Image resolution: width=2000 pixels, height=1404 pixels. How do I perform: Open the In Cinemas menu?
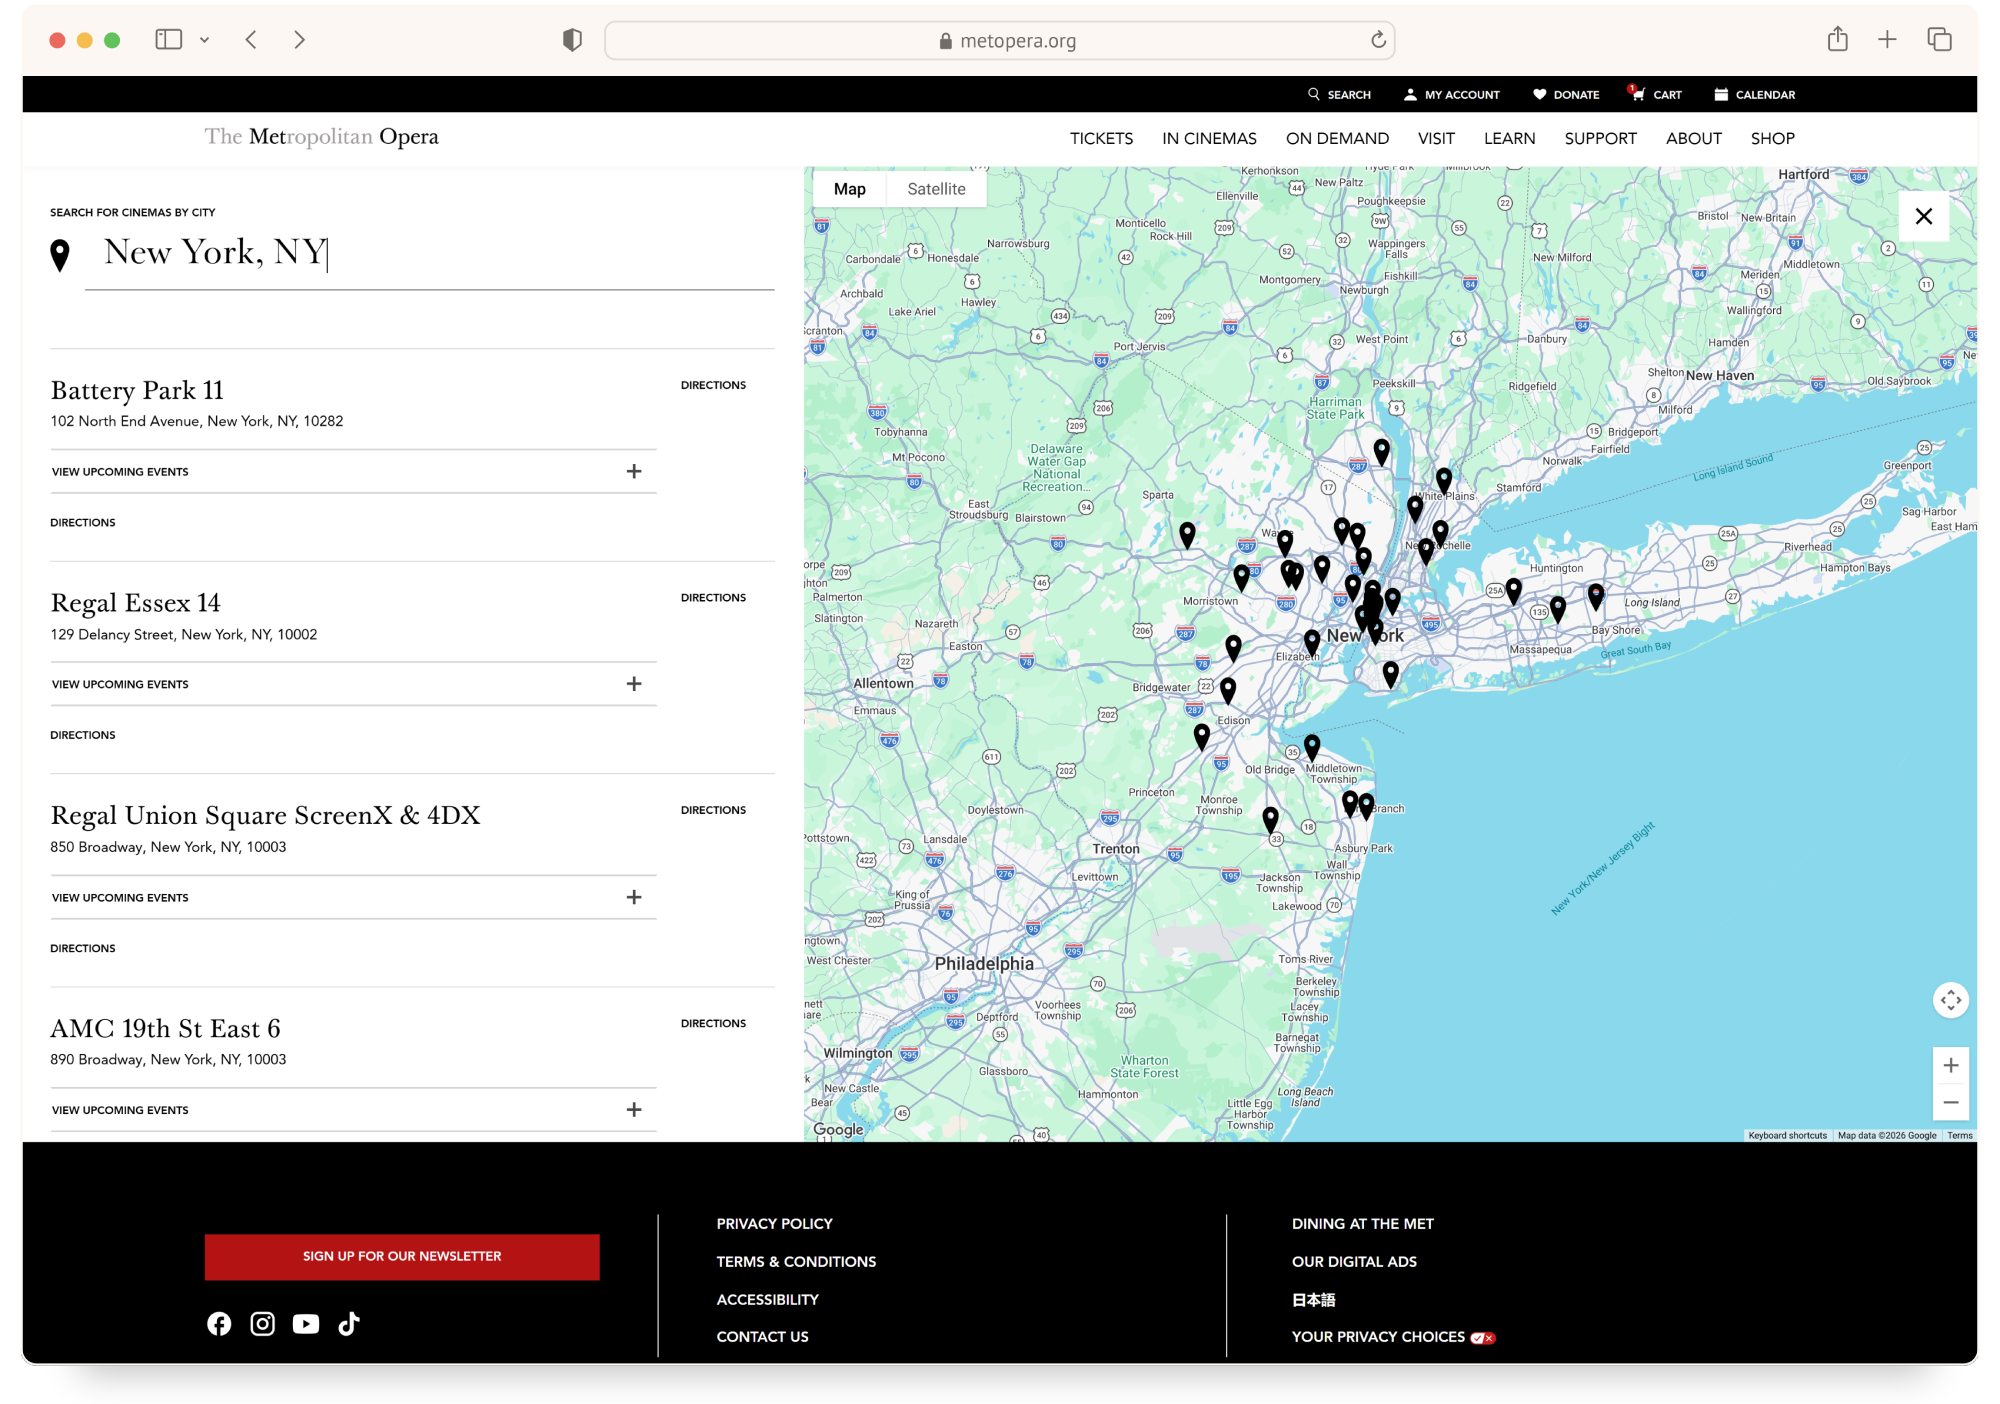point(1209,139)
